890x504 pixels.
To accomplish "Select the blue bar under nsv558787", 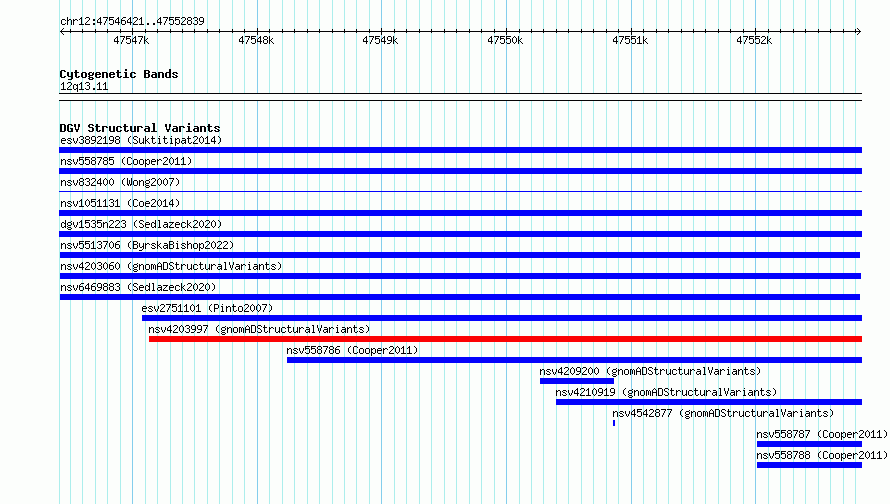I will (x=809, y=444).
